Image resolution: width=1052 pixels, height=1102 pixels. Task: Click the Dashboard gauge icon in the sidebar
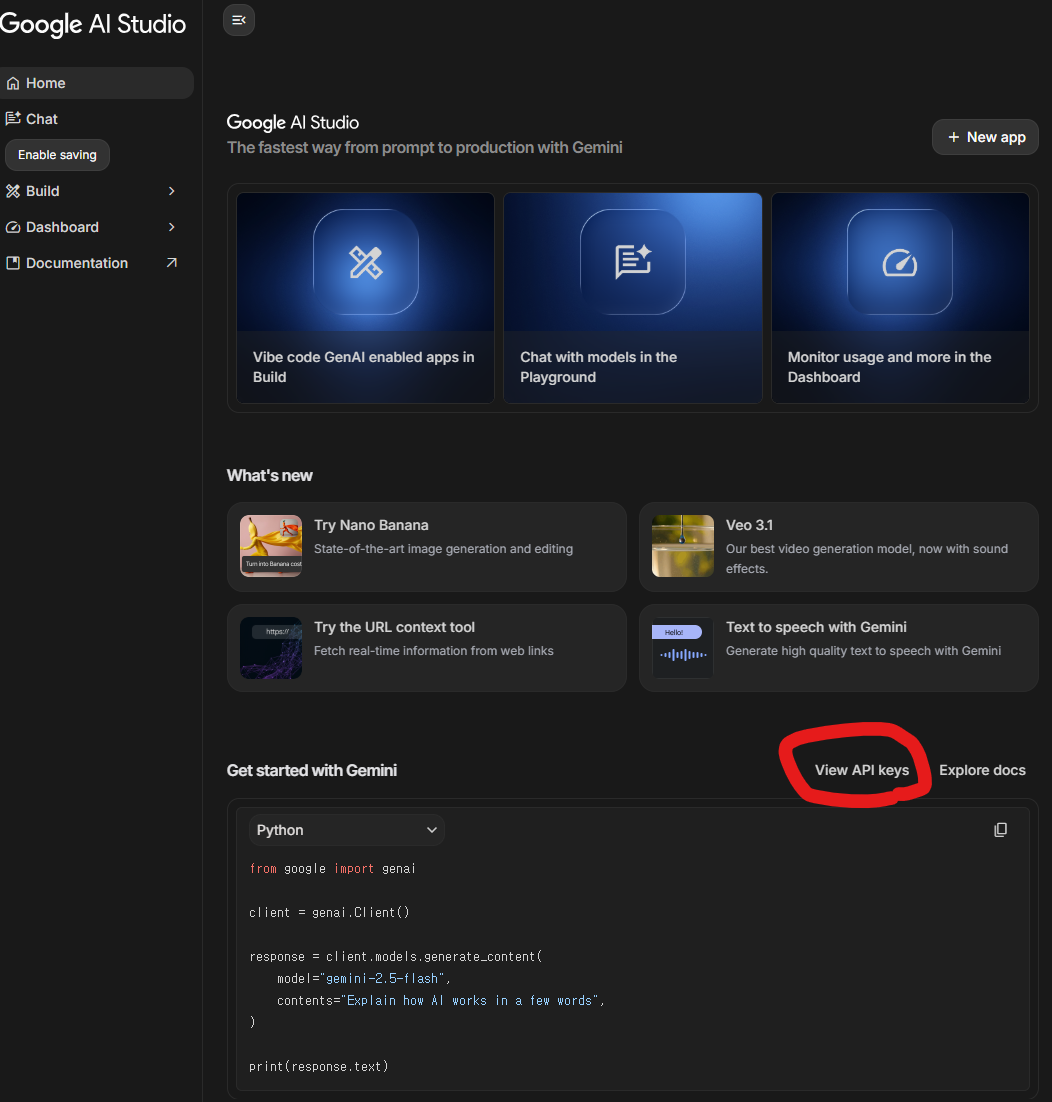tap(13, 227)
